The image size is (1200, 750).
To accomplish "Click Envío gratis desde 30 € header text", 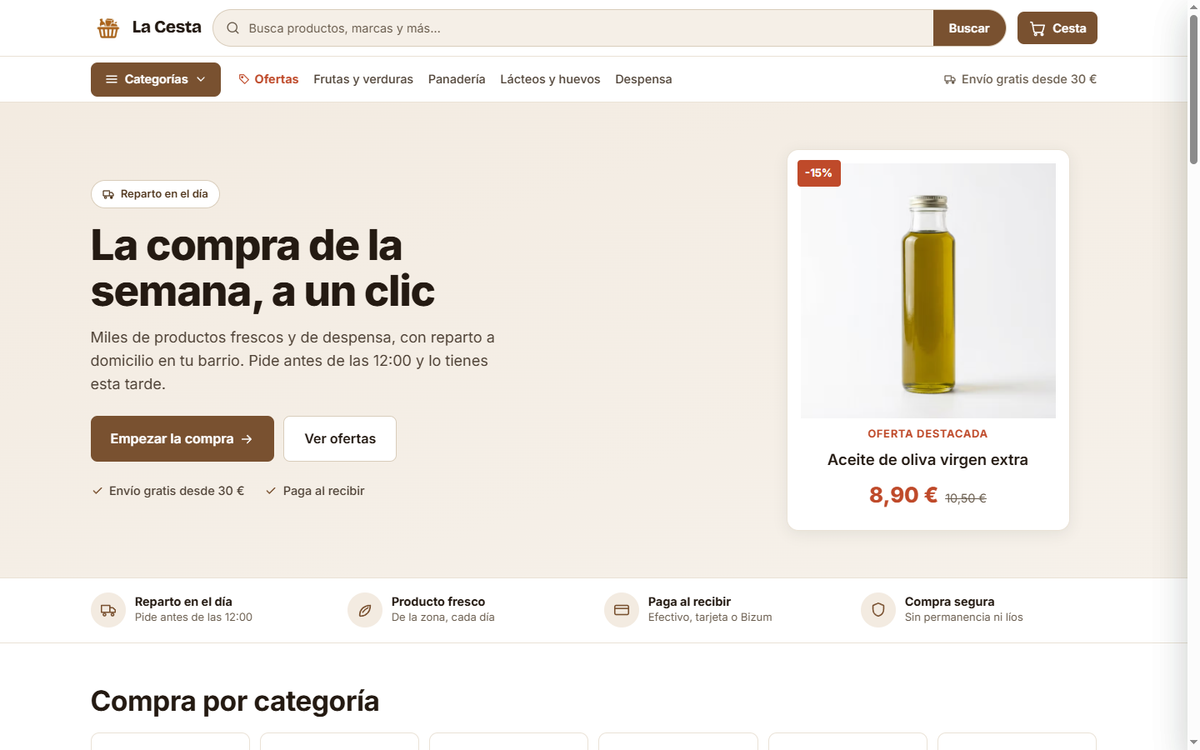I will click(x=1029, y=79).
